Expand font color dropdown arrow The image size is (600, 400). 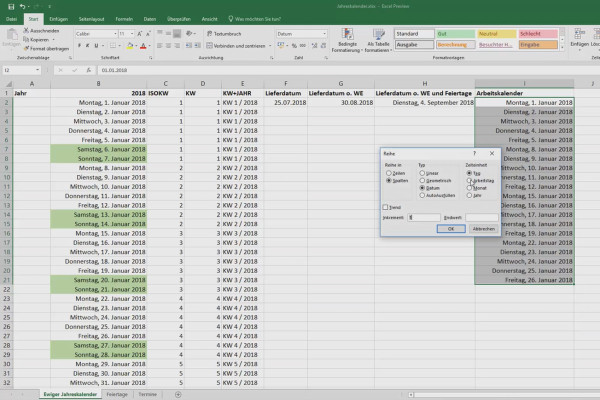149,46
